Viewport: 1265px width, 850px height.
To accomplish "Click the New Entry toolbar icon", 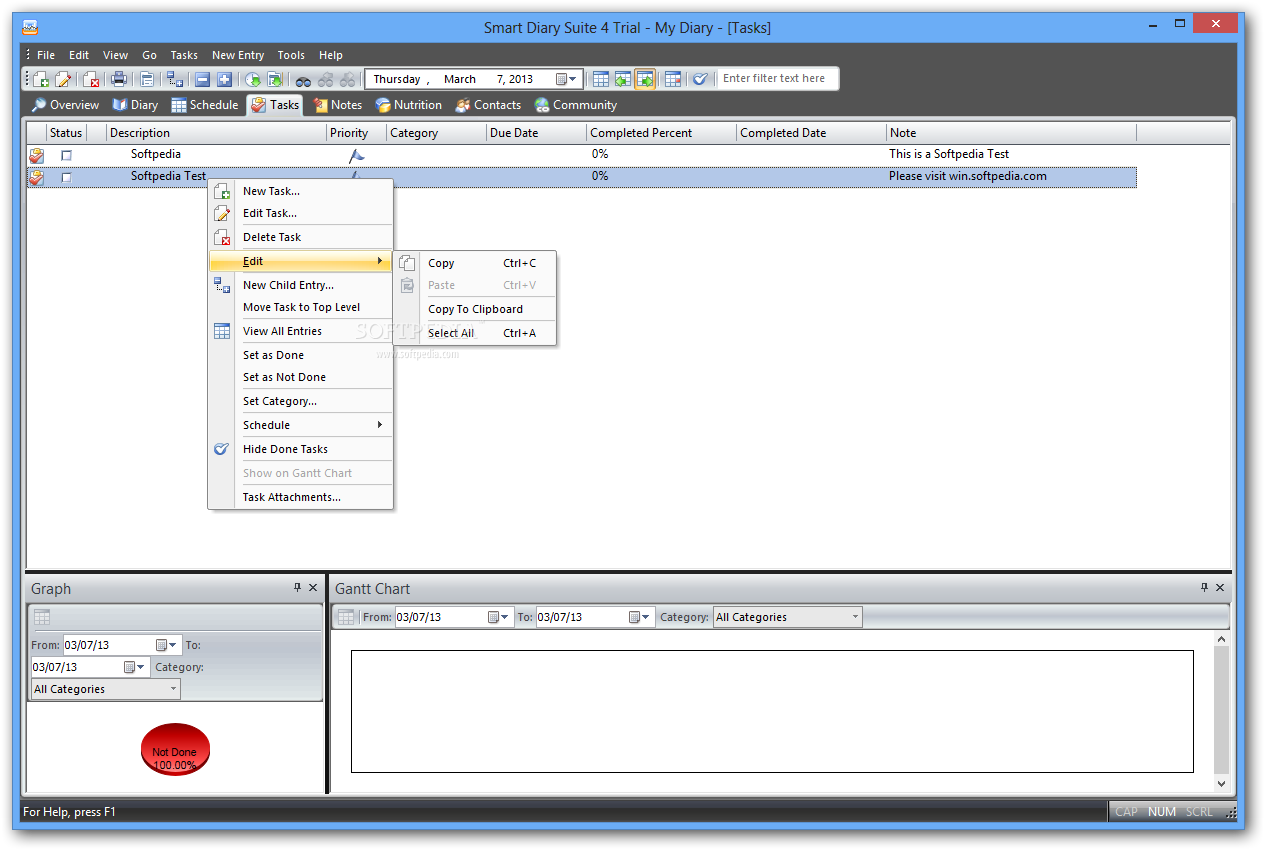I will (x=41, y=79).
